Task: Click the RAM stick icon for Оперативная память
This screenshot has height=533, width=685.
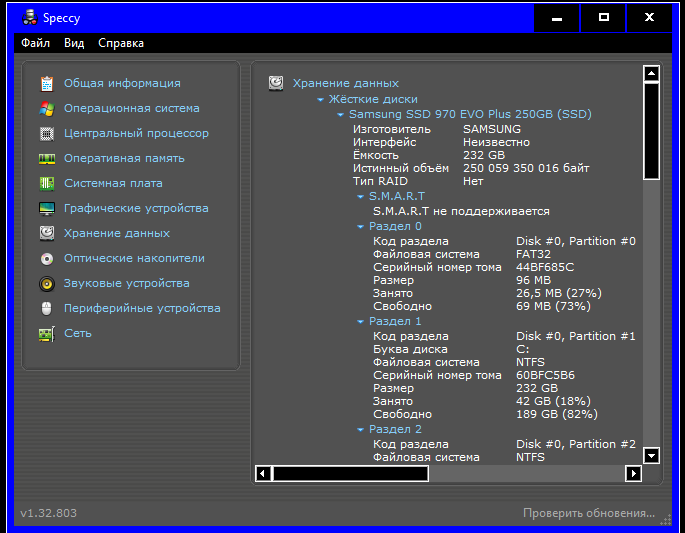Action: [47, 159]
